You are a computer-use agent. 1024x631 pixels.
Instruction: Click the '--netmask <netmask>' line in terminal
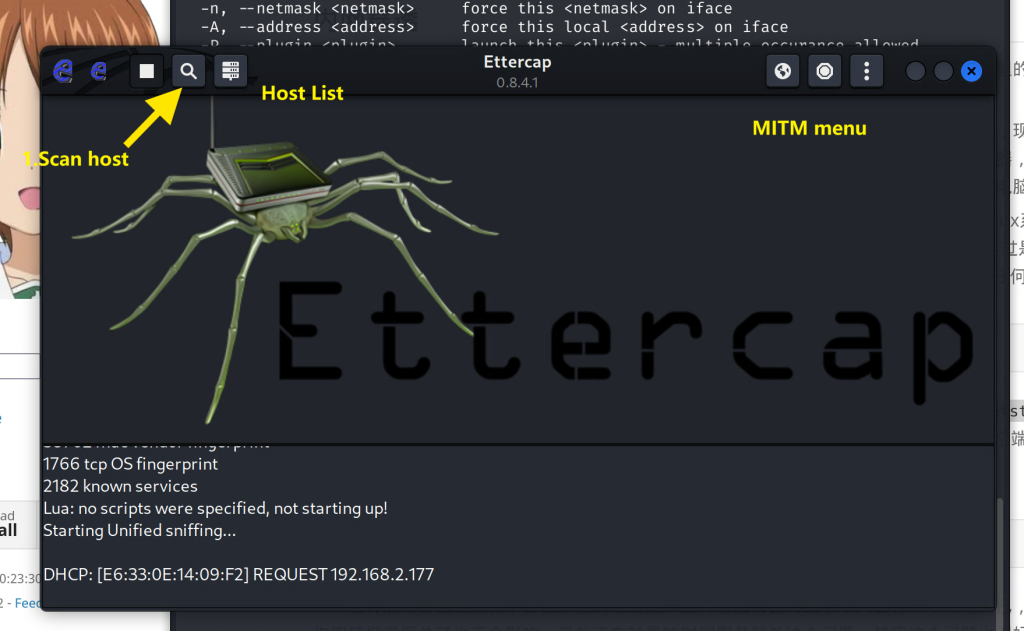[466, 8]
